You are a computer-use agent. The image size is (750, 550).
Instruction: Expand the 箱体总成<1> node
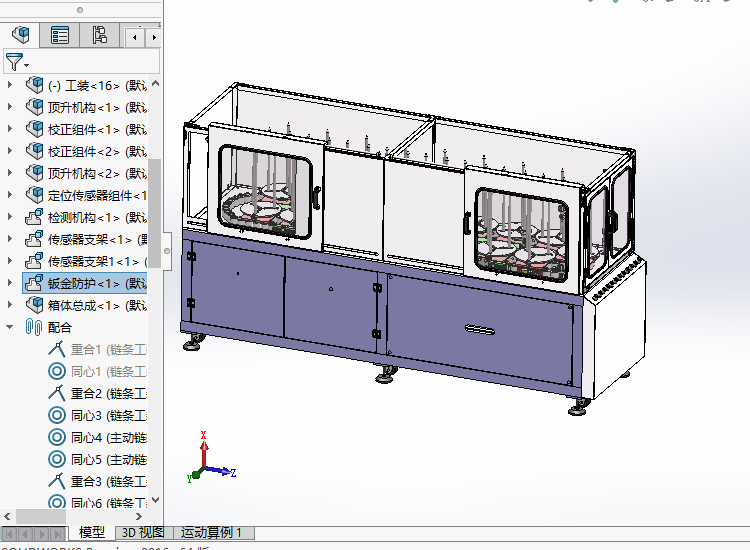pos(10,305)
